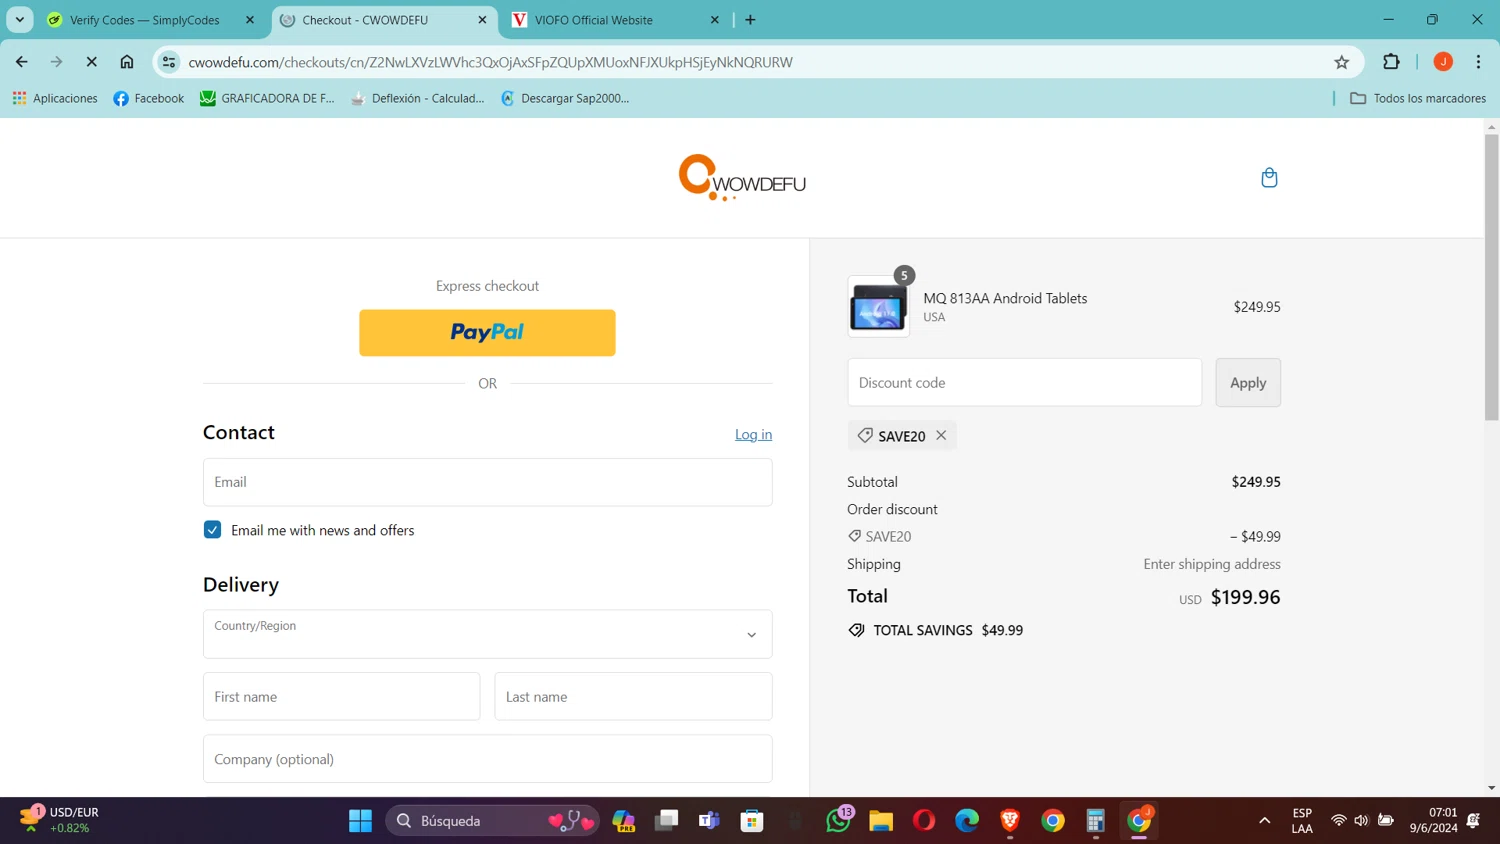1500x844 pixels.
Task: Click the CWOWDEFU store logo
Action: pos(742,178)
